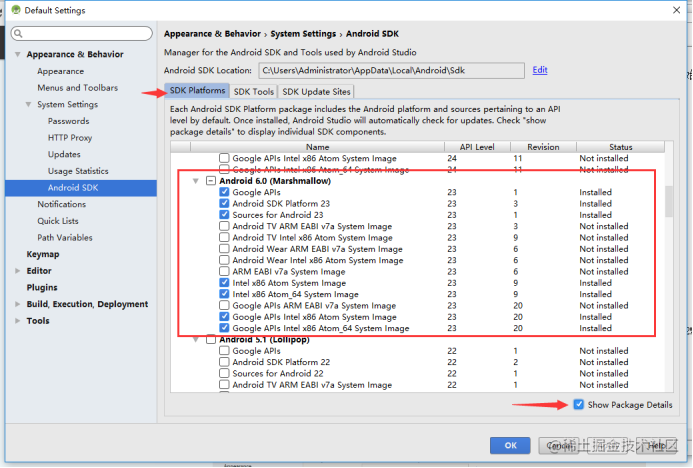The width and height of the screenshot is (693, 468).
Task: Toggle Android 5.1 (Lollipop) group checkbox
Action: click(x=211, y=339)
